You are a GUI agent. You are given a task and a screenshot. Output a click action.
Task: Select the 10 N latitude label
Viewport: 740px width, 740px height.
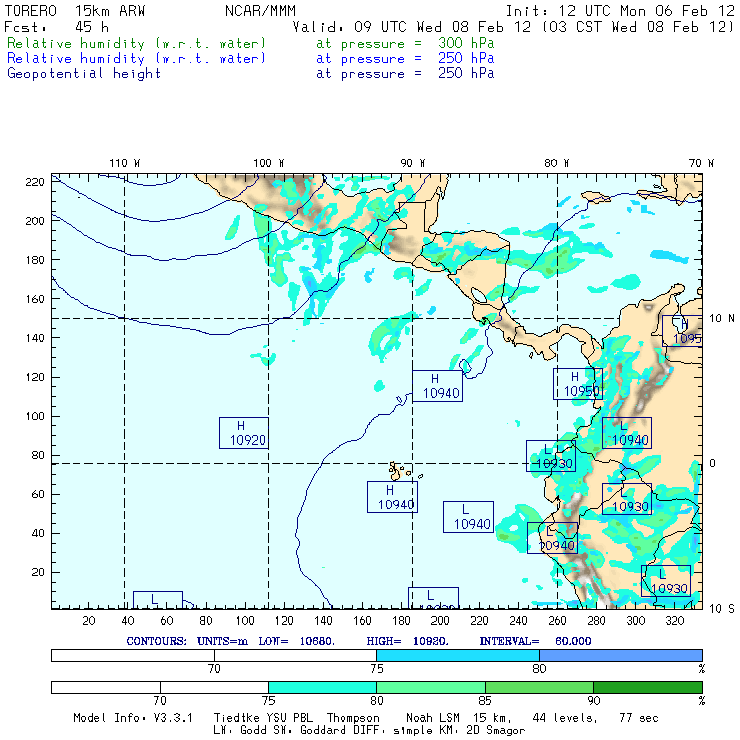tap(721, 318)
